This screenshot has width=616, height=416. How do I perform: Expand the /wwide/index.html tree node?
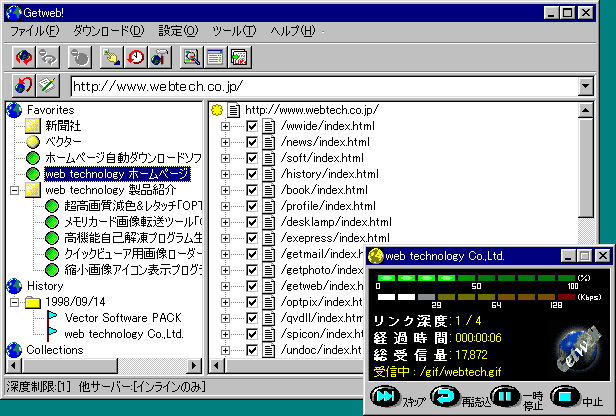click(226, 126)
